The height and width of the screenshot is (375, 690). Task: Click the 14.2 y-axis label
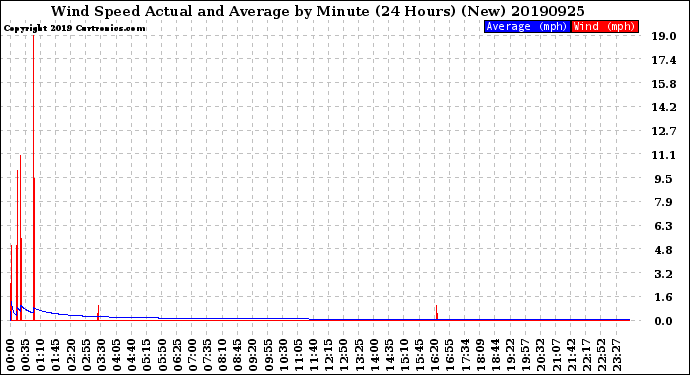click(x=663, y=107)
